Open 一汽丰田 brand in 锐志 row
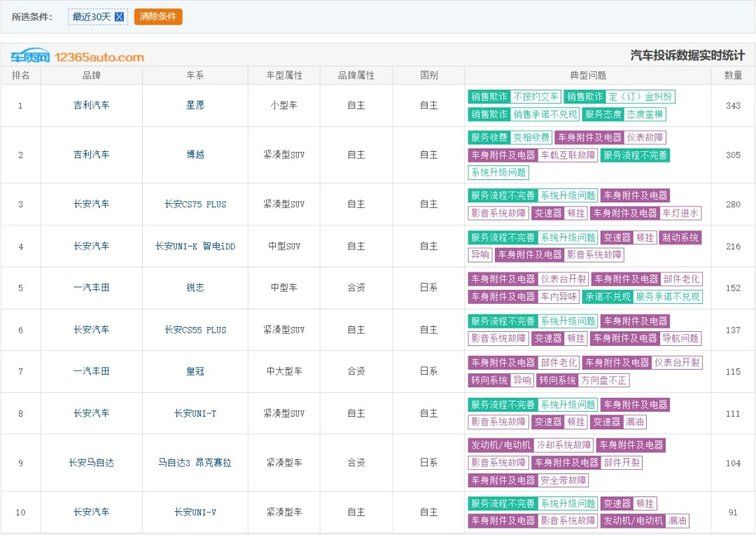 [92, 288]
